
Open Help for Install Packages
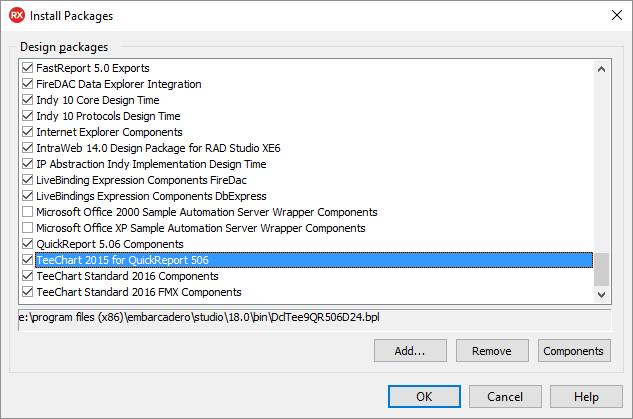[x=586, y=396]
